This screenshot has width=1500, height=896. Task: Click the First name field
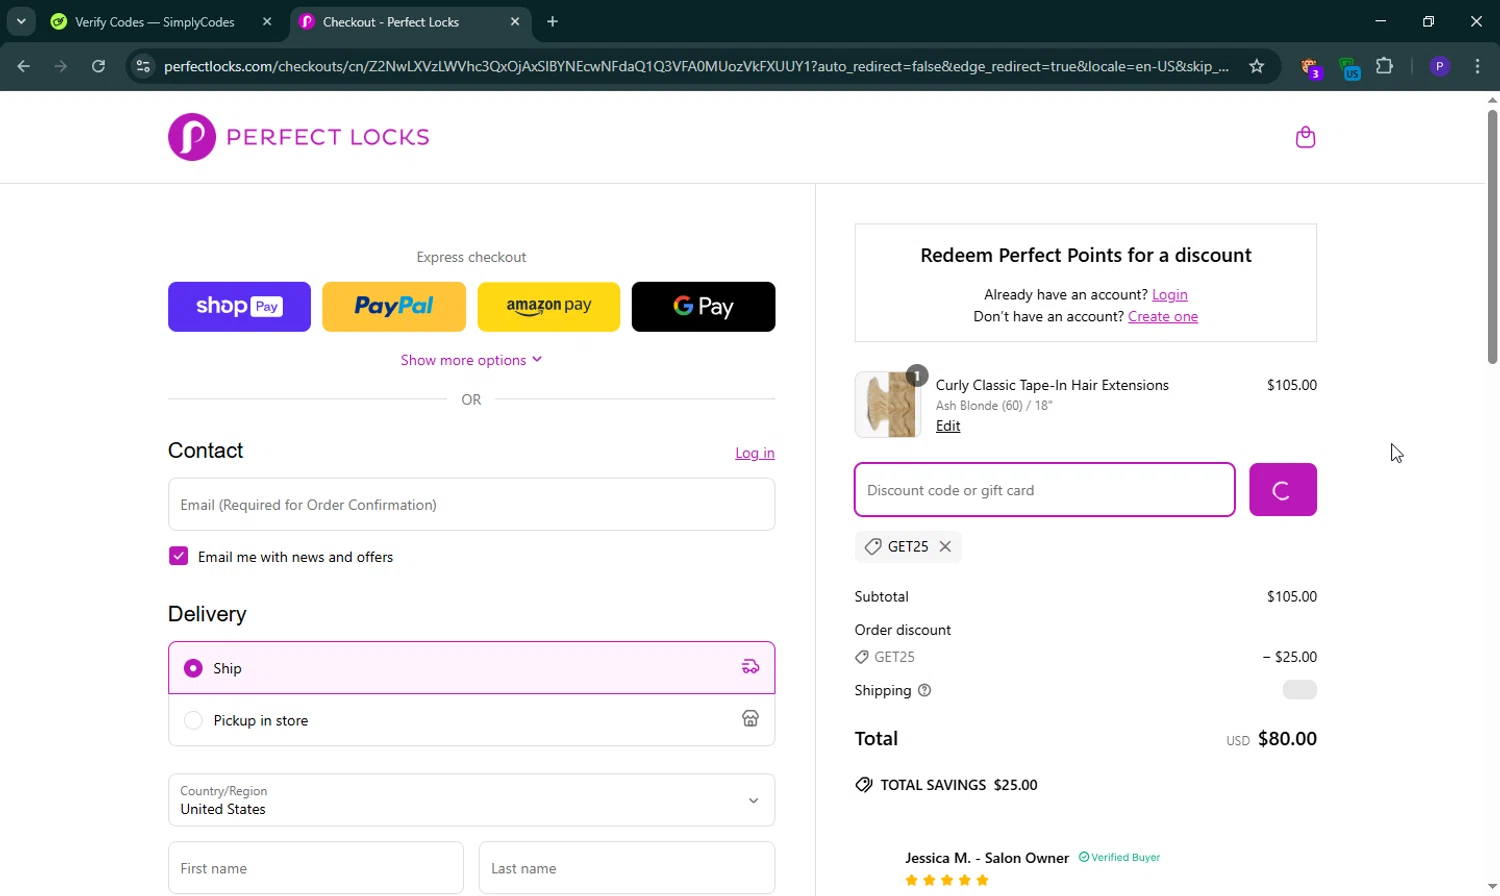(x=315, y=868)
